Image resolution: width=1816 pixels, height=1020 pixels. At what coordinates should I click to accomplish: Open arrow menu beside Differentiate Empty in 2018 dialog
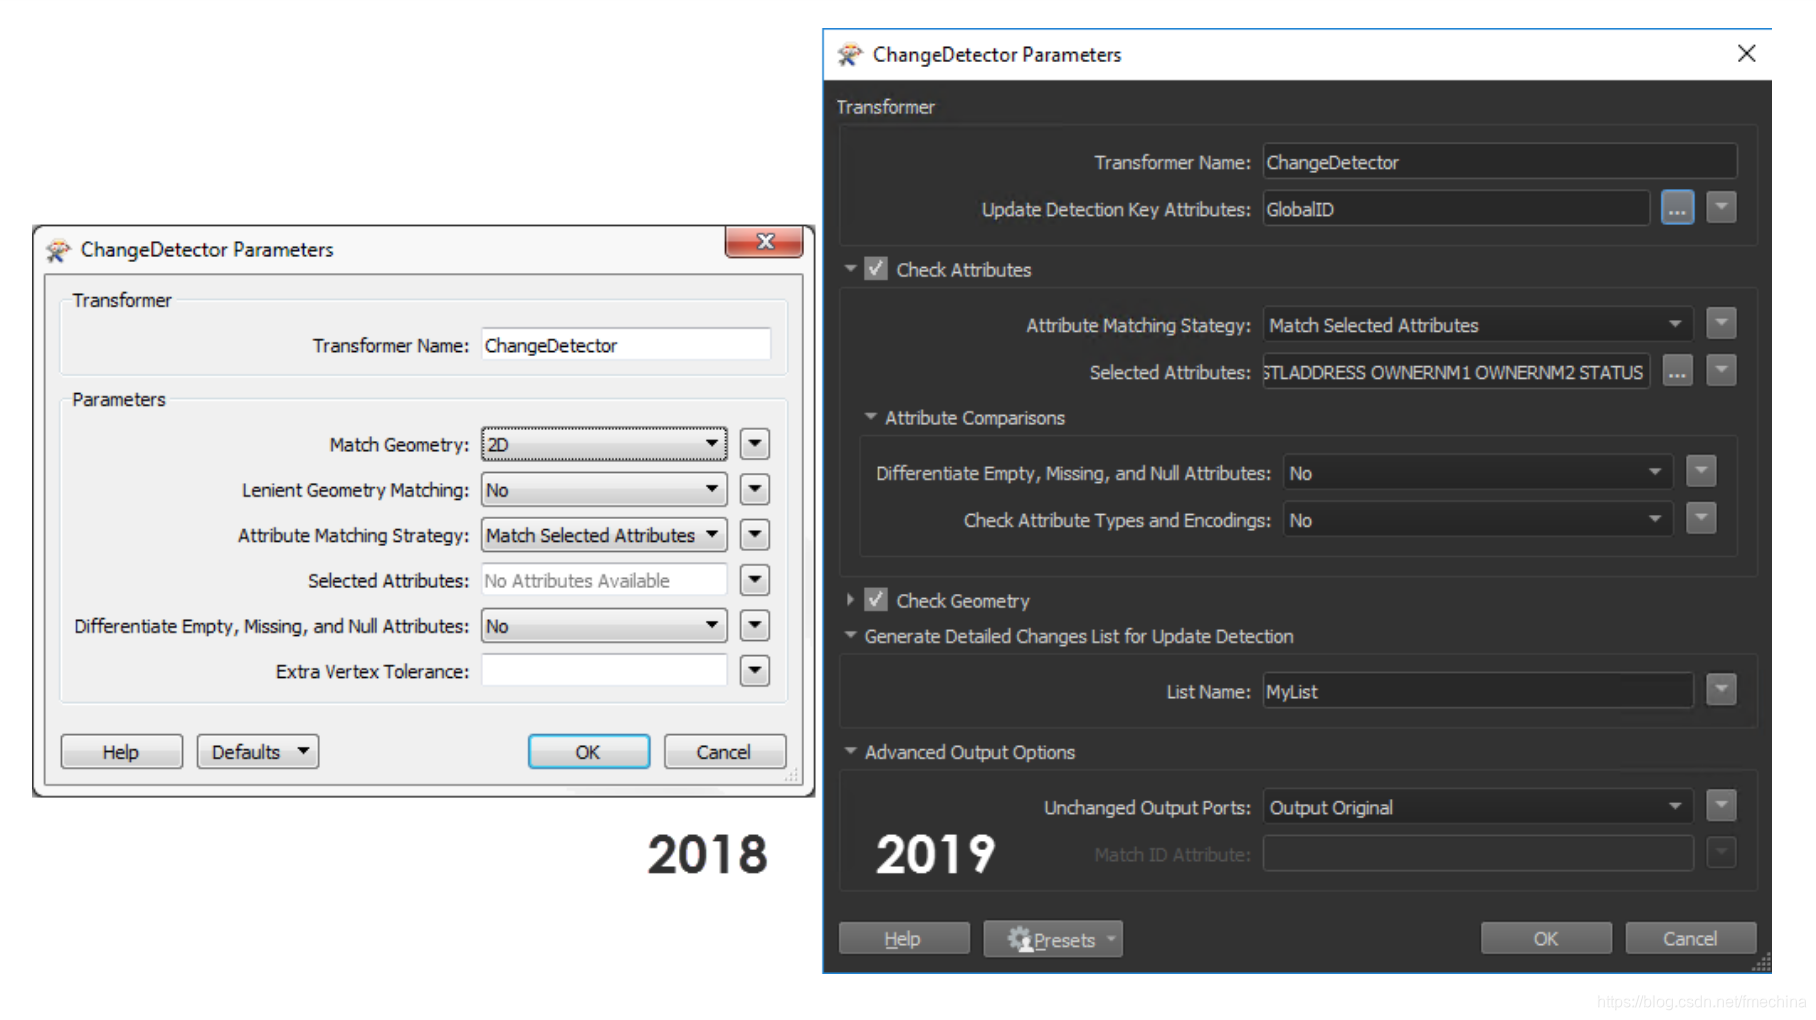755,626
